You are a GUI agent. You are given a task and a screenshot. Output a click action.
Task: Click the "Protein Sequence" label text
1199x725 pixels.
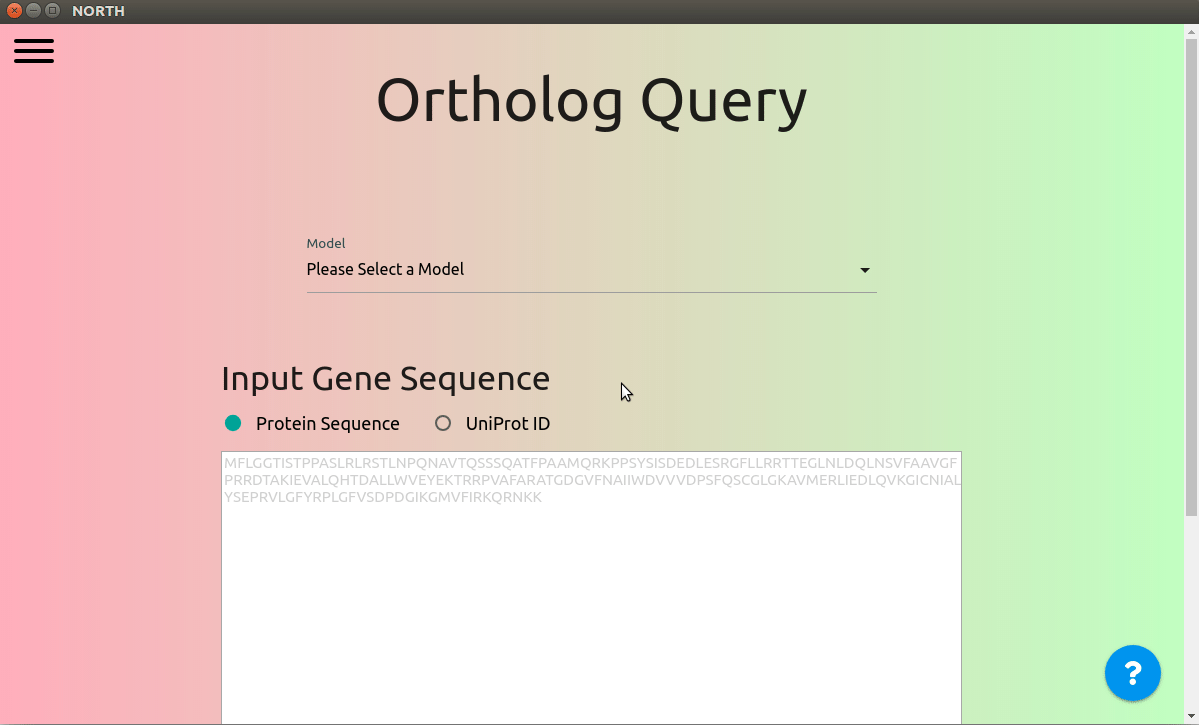point(327,424)
